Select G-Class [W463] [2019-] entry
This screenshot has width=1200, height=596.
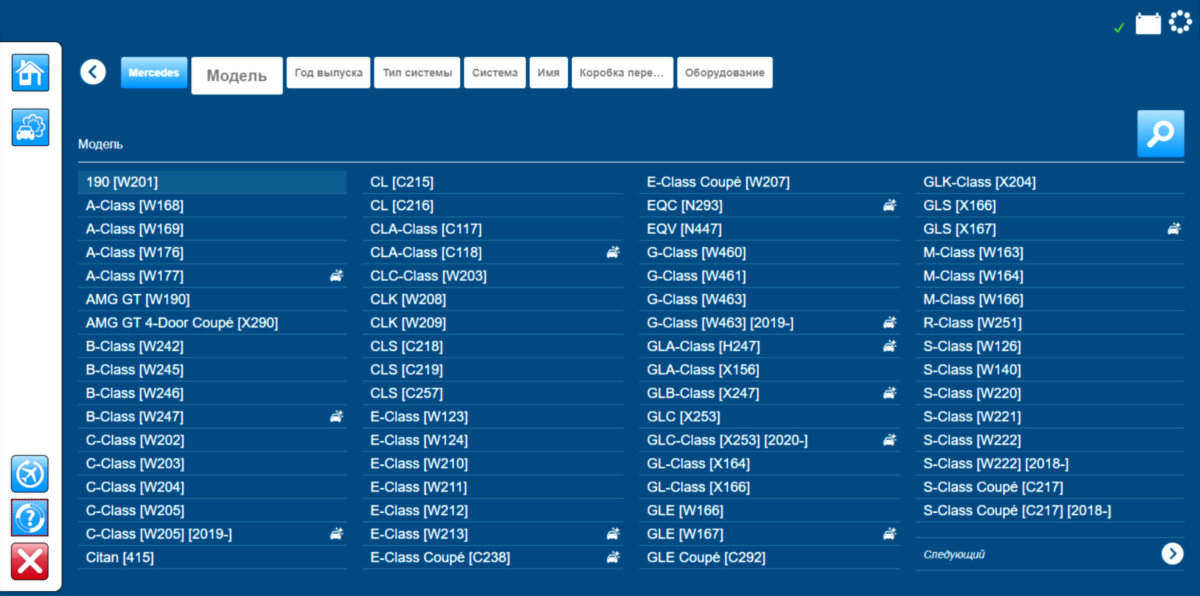click(720, 323)
